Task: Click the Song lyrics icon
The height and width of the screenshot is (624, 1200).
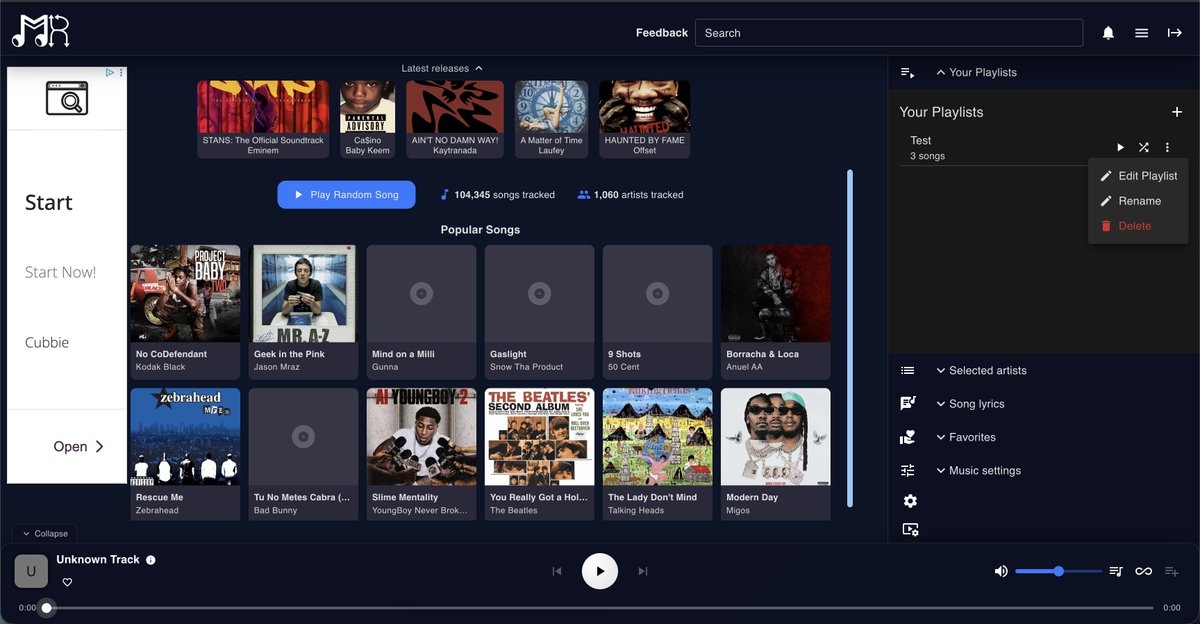Action: point(908,403)
